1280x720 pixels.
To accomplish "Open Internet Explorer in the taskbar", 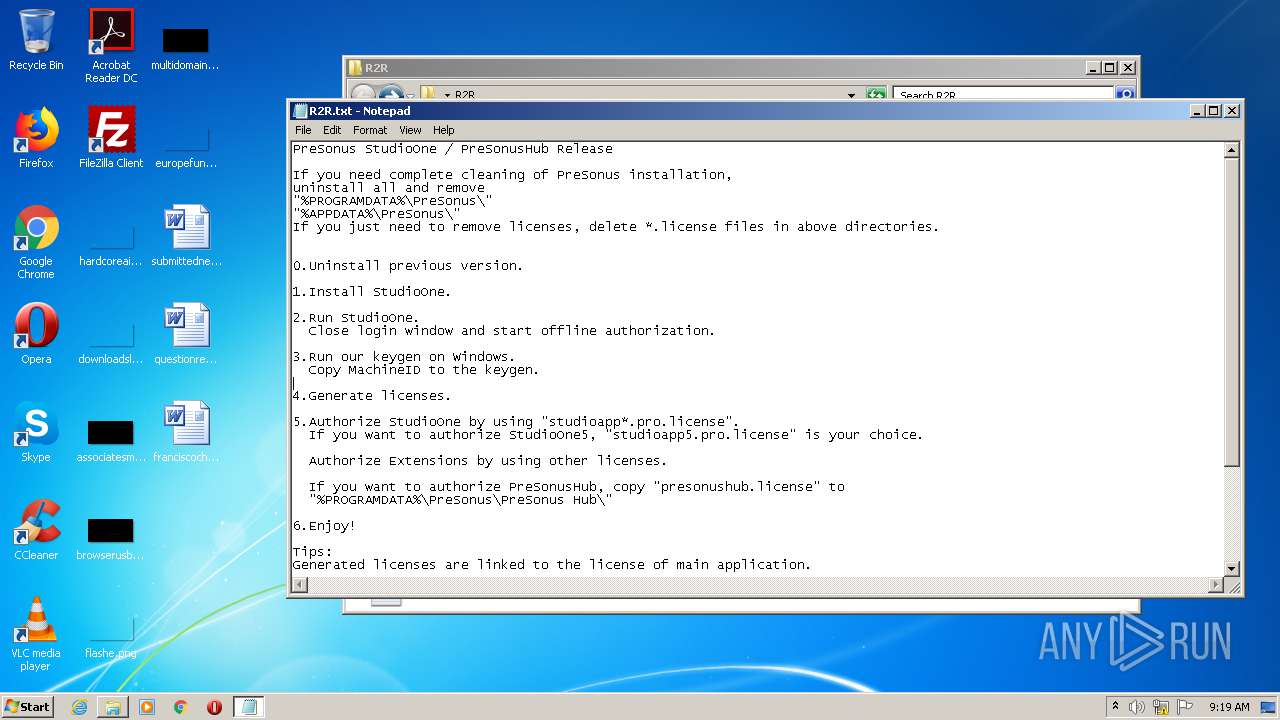I will coord(79,707).
